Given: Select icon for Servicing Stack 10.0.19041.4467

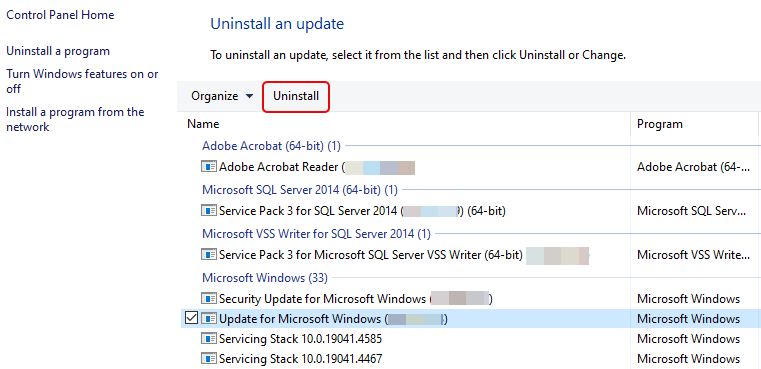Looking at the screenshot, I should (209, 359).
